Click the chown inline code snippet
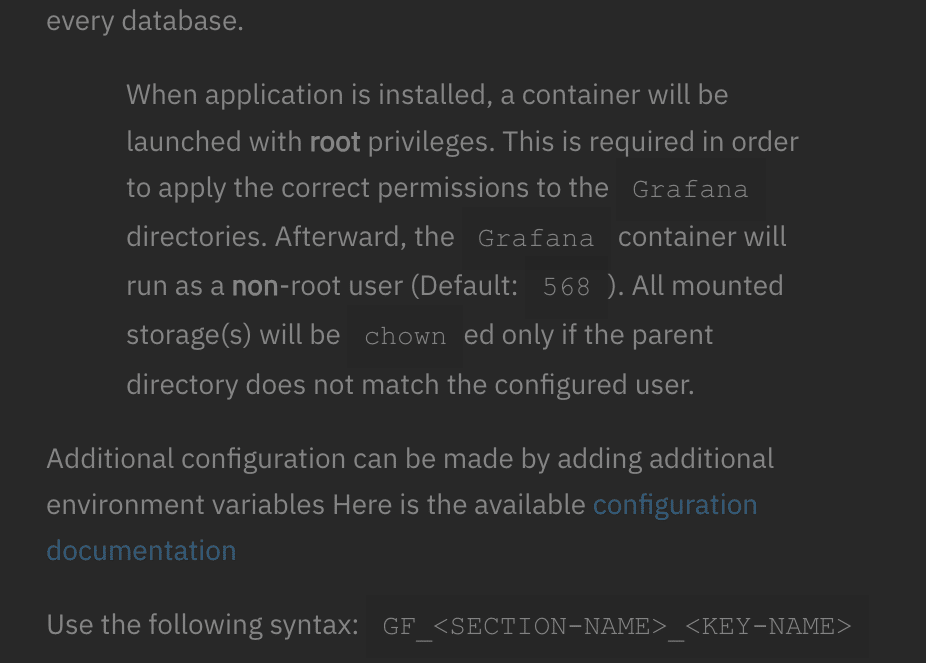This screenshot has width=926, height=663. 405,337
